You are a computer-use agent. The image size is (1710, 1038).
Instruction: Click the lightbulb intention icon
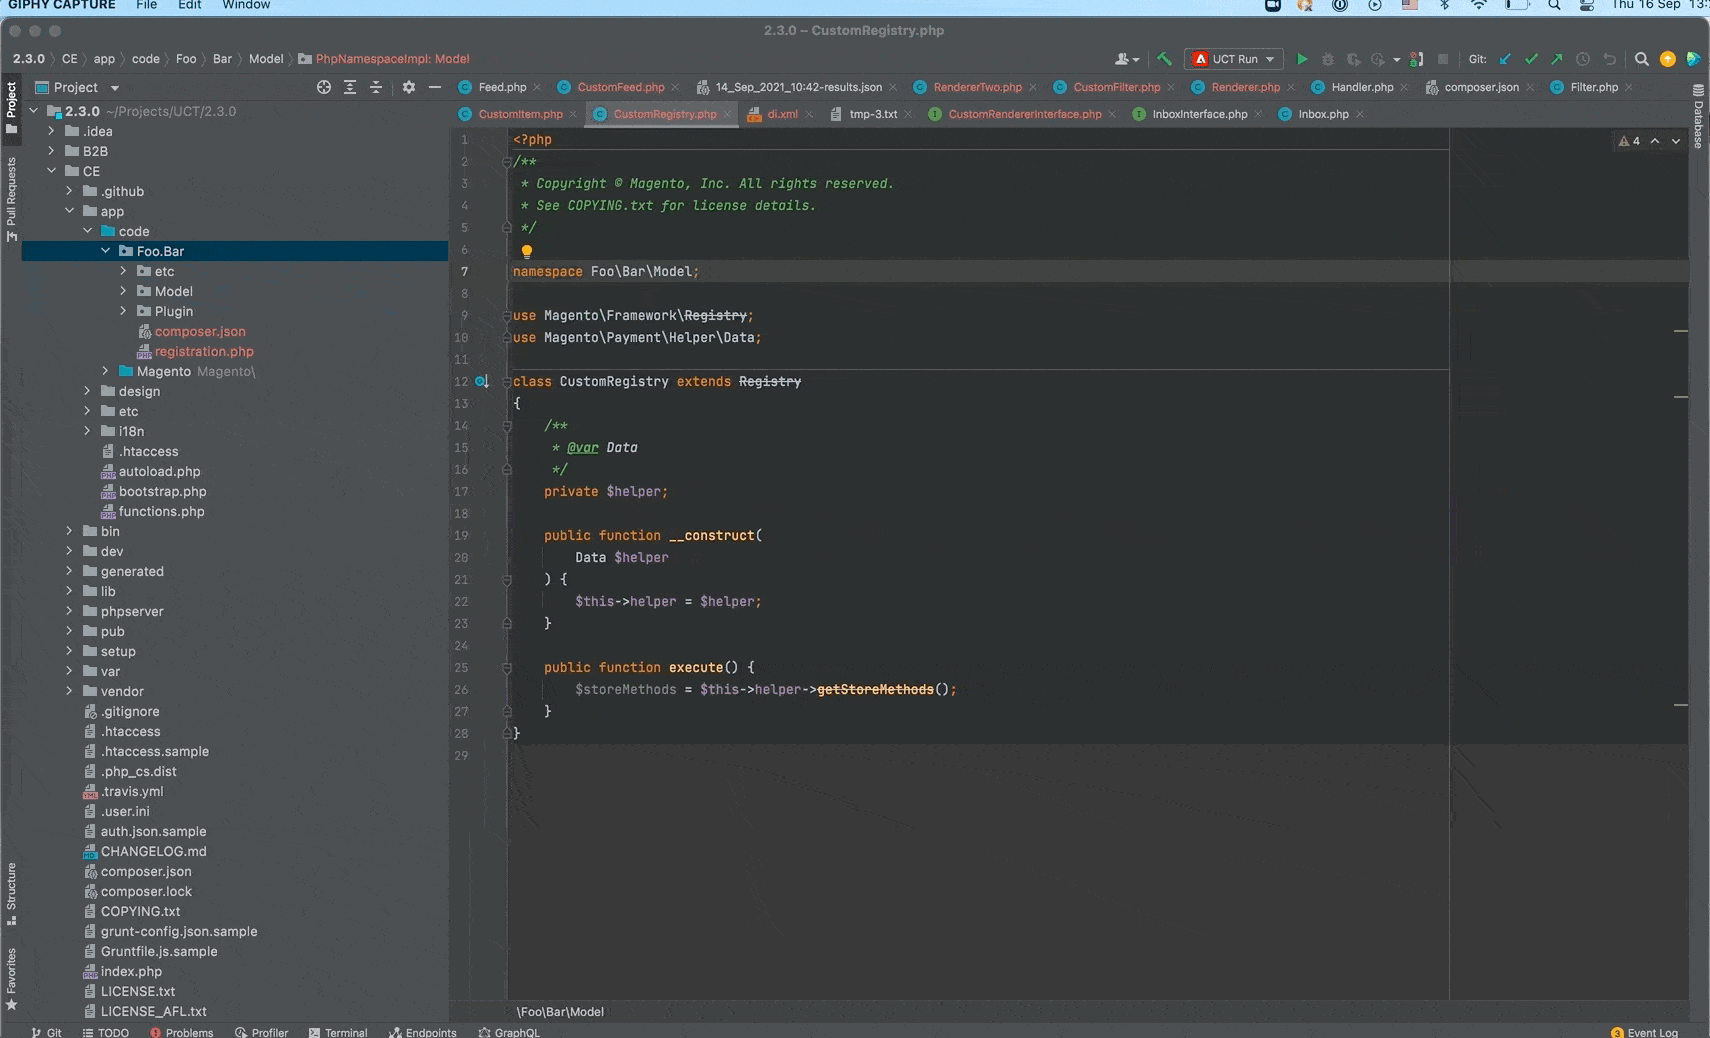click(526, 252)
